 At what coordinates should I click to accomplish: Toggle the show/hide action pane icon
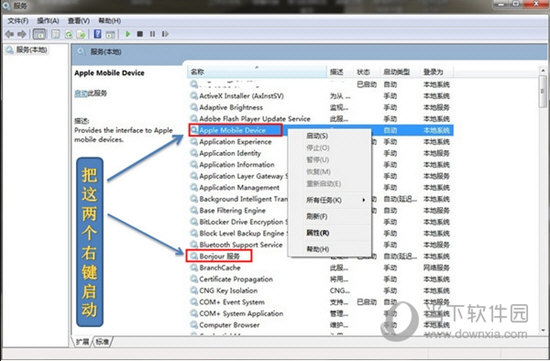point(110,34)
